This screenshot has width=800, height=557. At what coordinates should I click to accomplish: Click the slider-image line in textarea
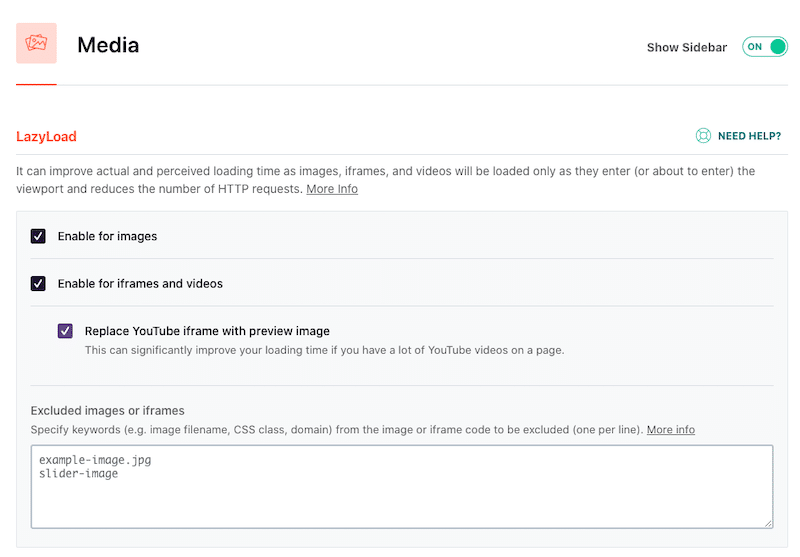click(78, 473)
